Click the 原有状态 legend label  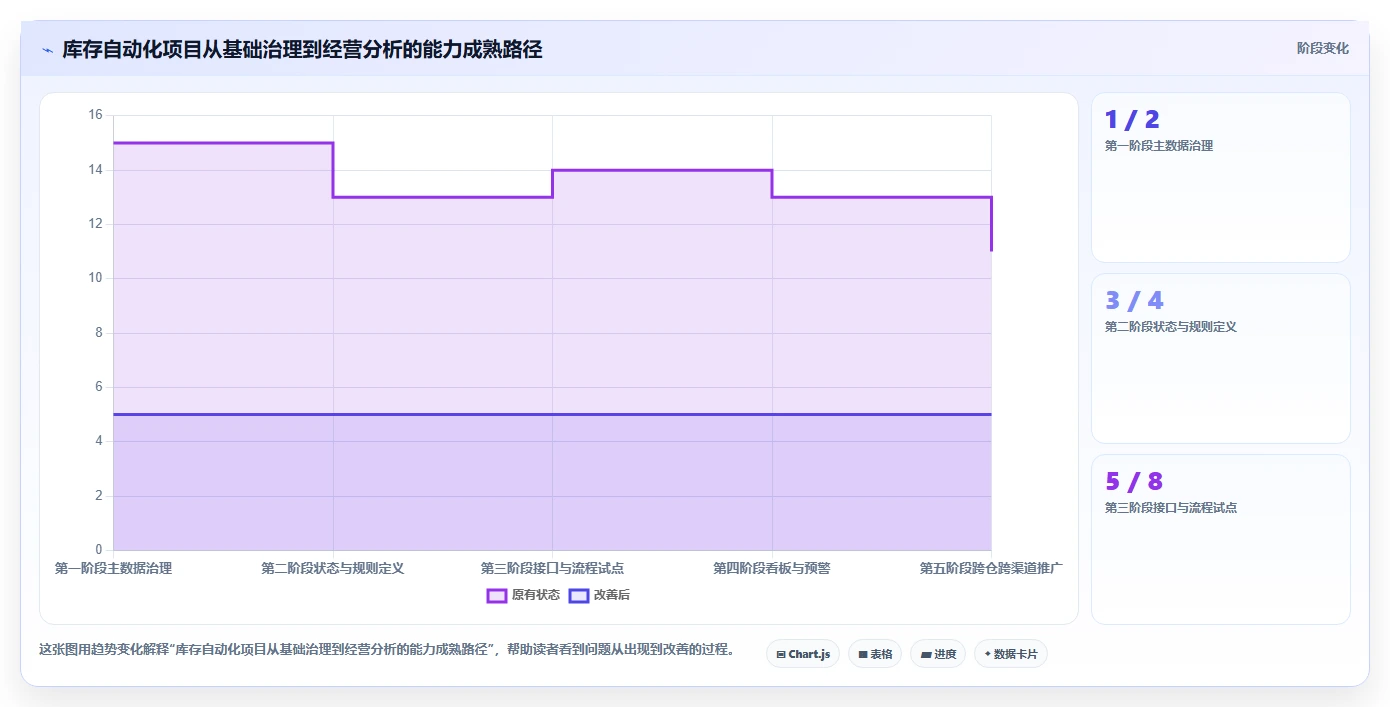[536, 595]
